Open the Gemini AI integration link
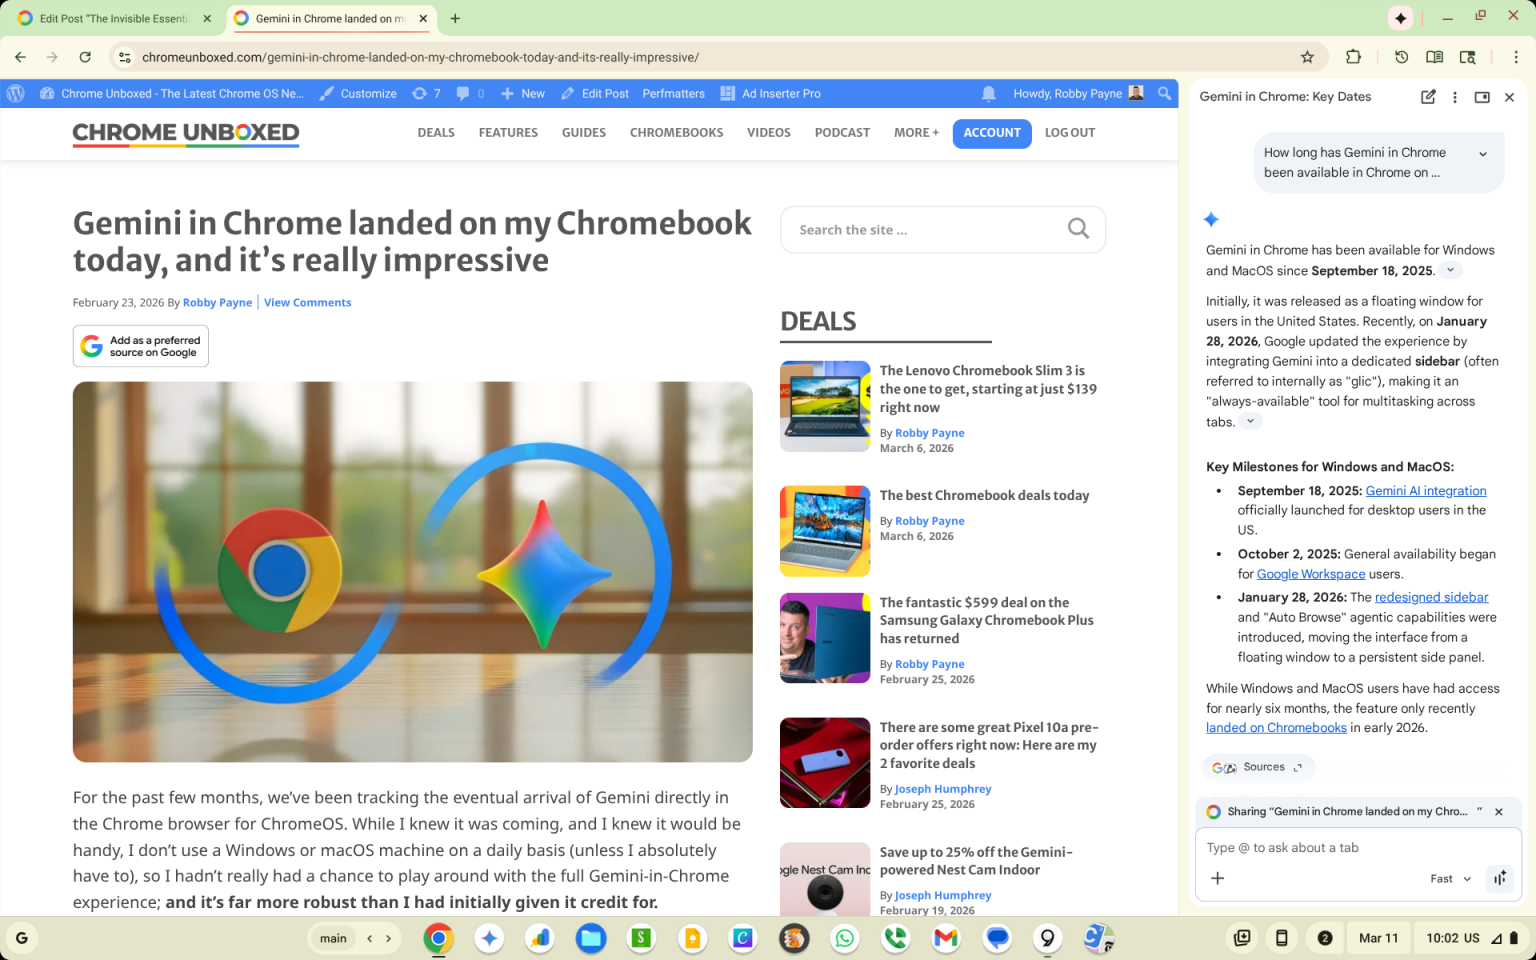This screenshot has width=1536, height=960. pos(1426,490)
